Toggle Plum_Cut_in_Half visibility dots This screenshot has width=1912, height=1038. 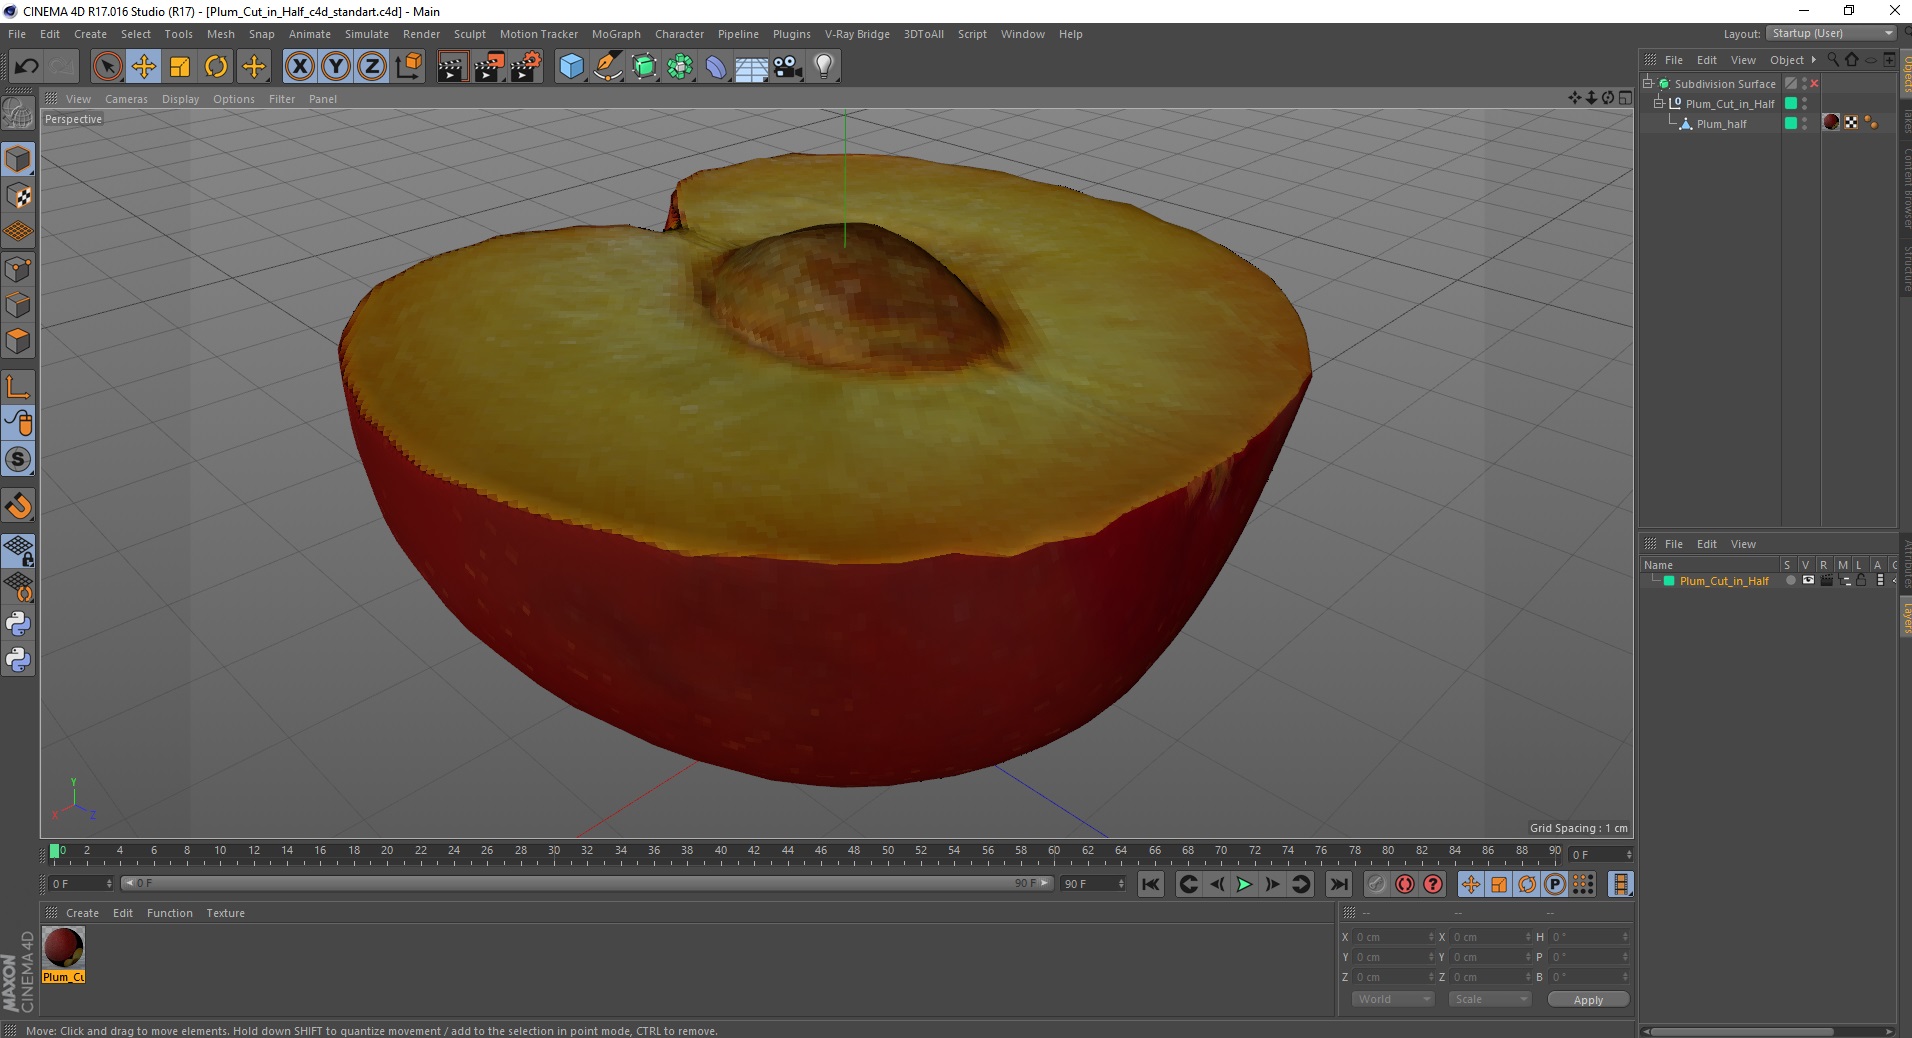tap(1804, 103)
